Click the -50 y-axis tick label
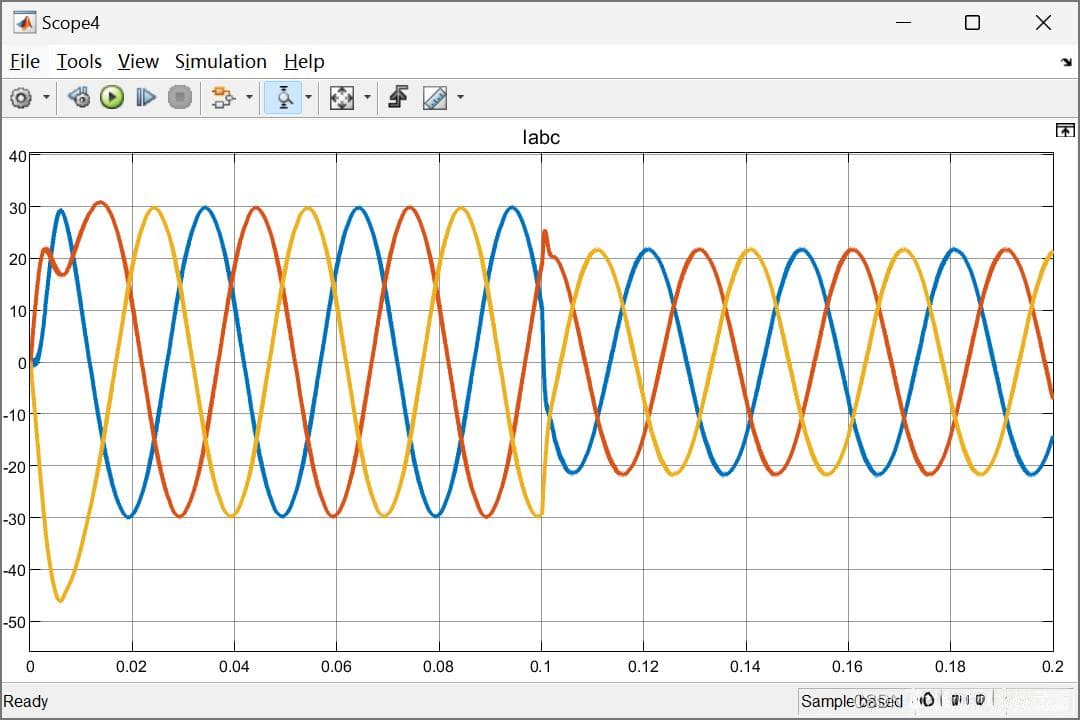Screen dimensions: 1080x720 15,623
